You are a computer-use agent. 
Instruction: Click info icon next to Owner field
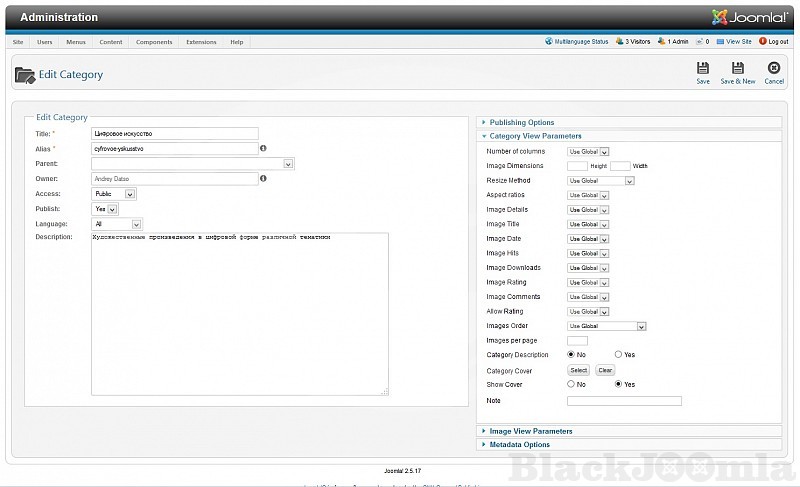point(263,179)
